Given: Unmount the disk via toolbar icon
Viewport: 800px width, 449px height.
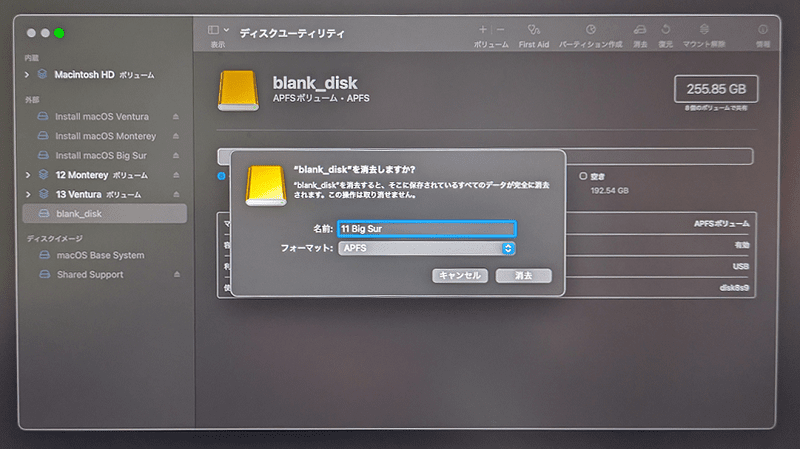Looking at the screenshot, I should click(704, 30).
